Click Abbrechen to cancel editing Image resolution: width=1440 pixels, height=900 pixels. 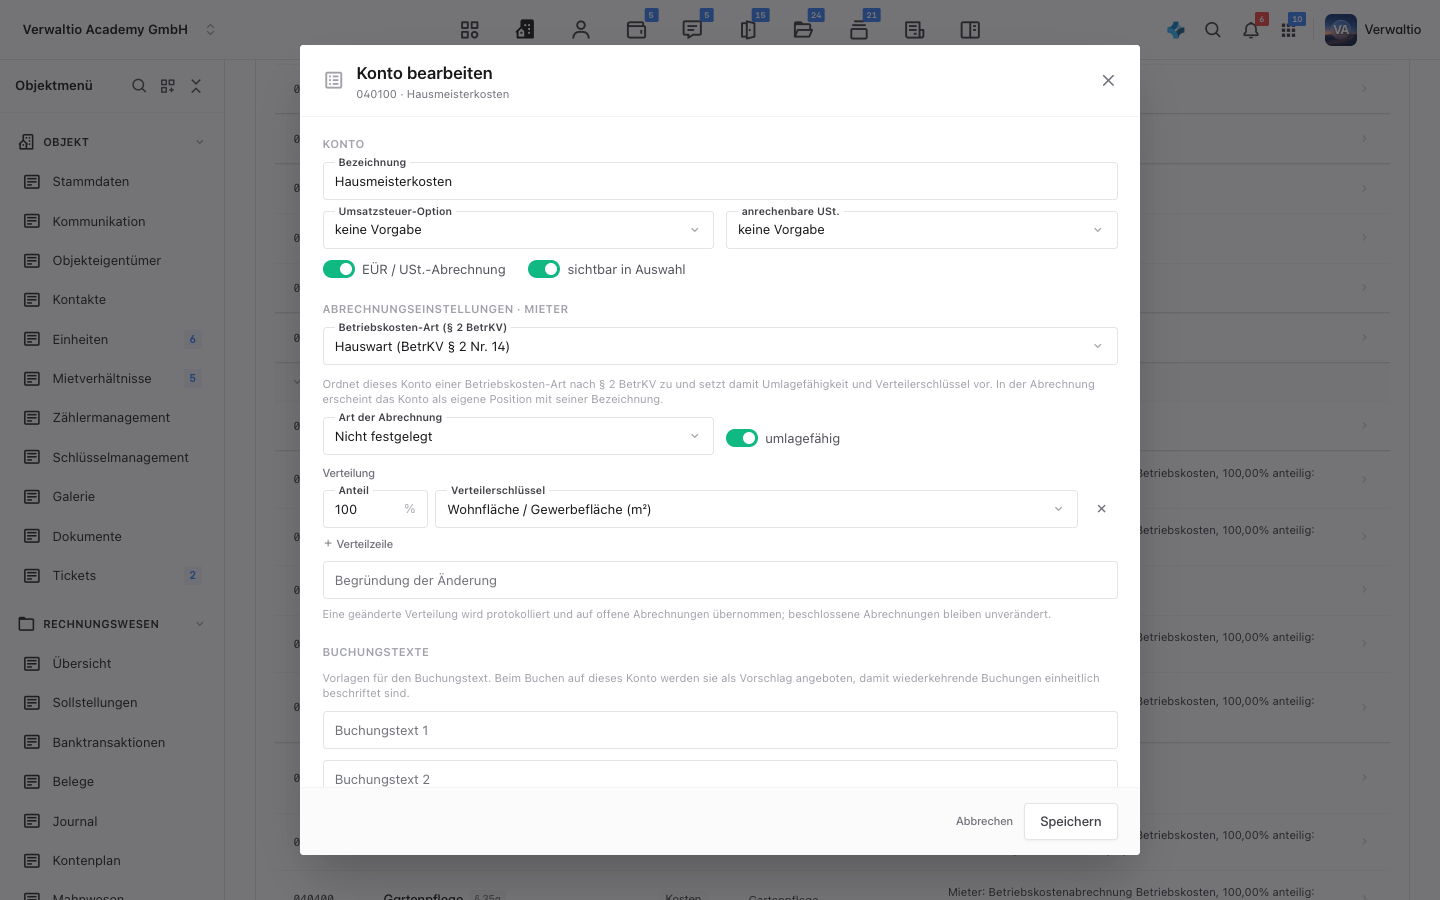click(984, 822)
